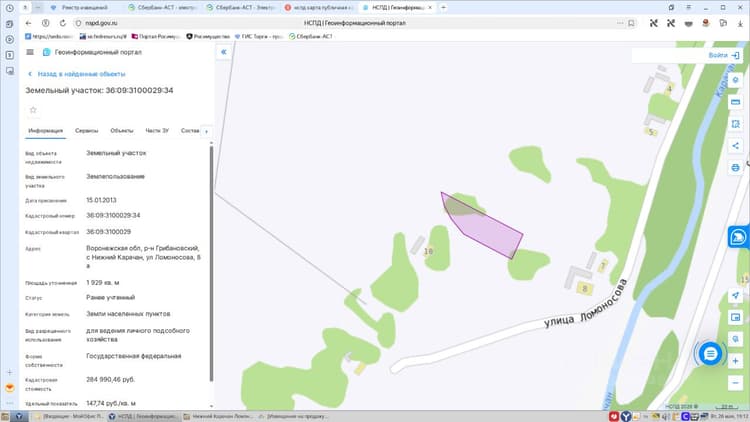This screenshot has width=750, height=422.
Task: Open Сбербанк-АСТ bookmark
Action: pos(311,36)
